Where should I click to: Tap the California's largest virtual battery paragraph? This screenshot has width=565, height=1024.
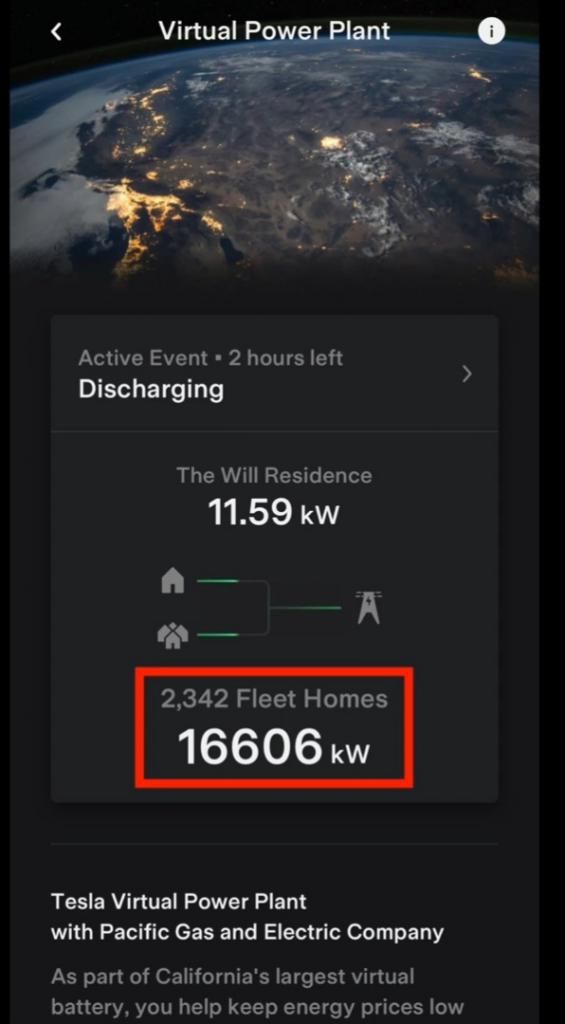(x=257, y=993)
